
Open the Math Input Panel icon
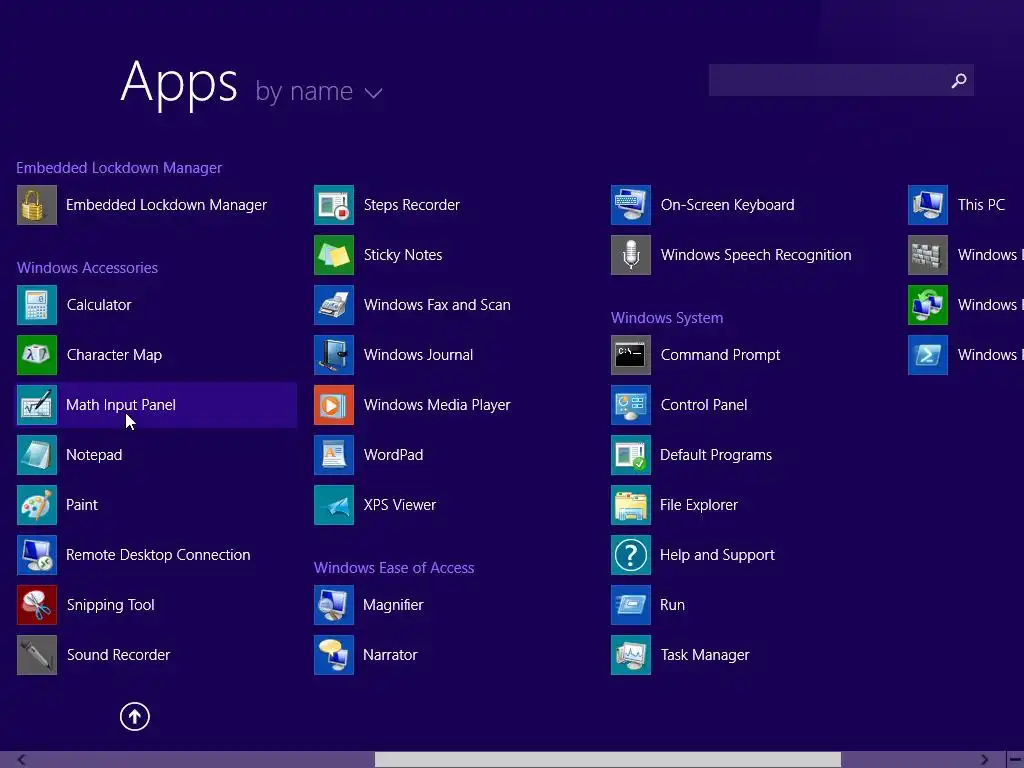click(37, 405)
